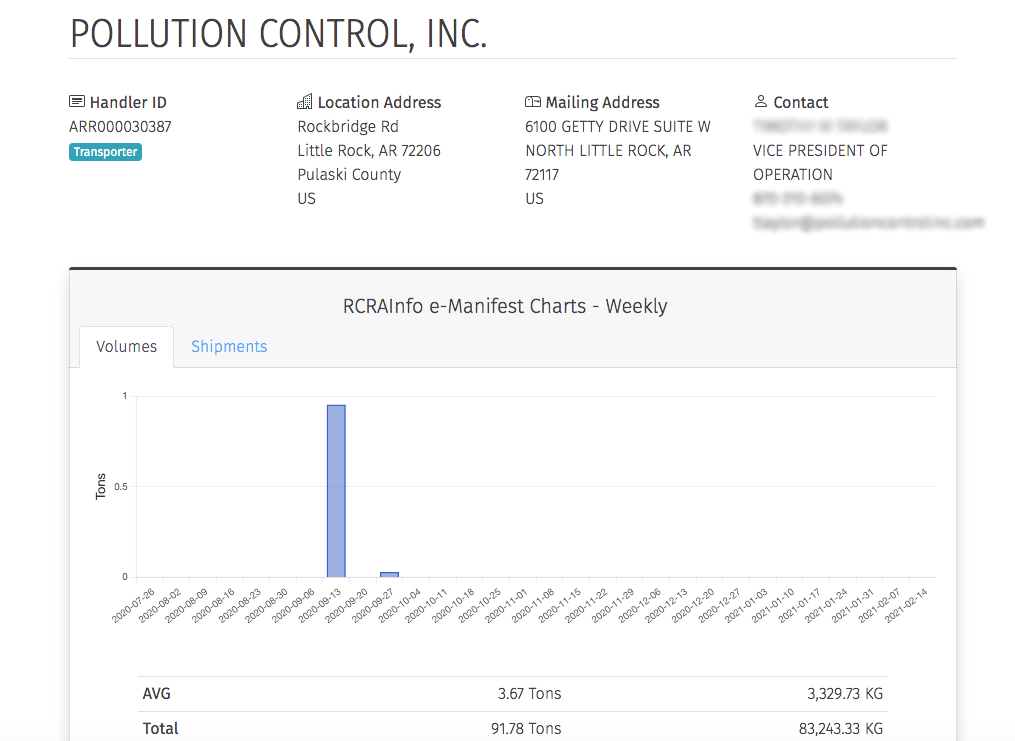Click the Rockbridge Rd address line

point(348,127)
